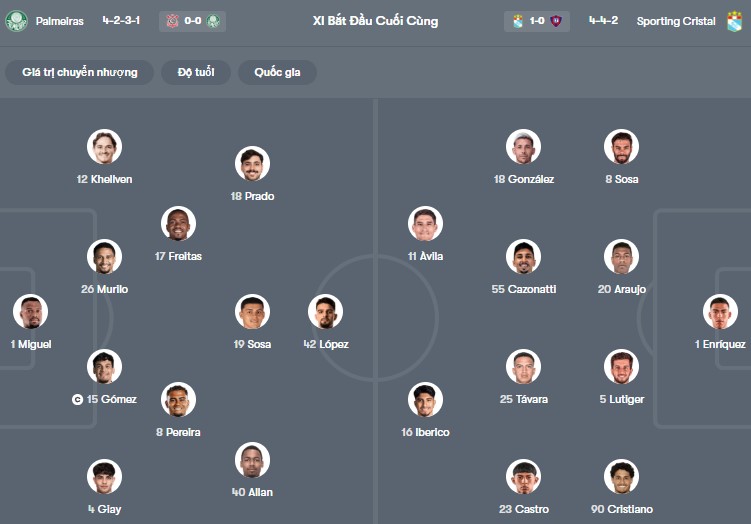This screenshot has width=751, height=524.
Task: Click the Sporting Cristal club crest icon
Action: tap(735, 21)
